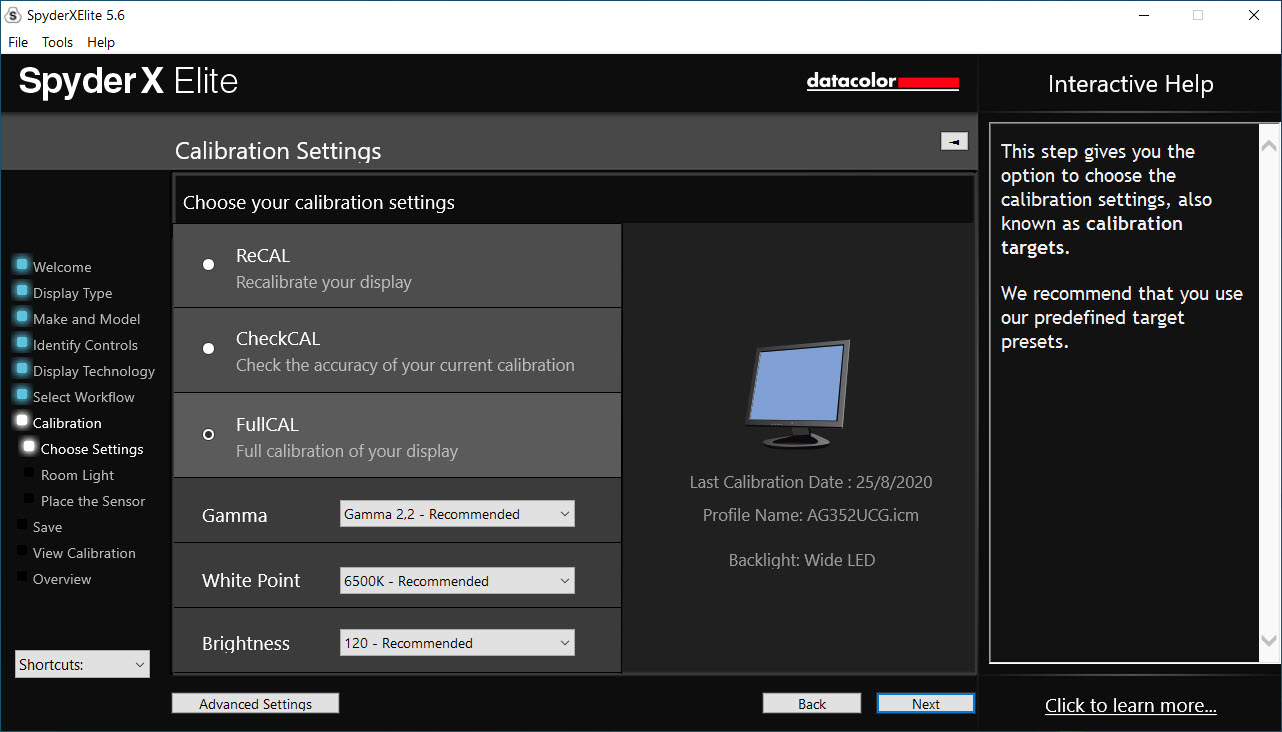
Task: Open the Shortcuts dropdown
Action: pos(82,664)
